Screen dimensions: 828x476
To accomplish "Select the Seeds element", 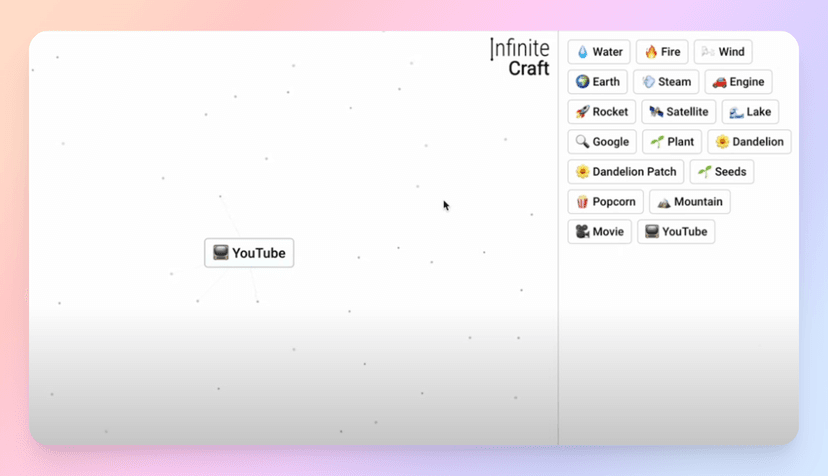I will tap(722, 172).
